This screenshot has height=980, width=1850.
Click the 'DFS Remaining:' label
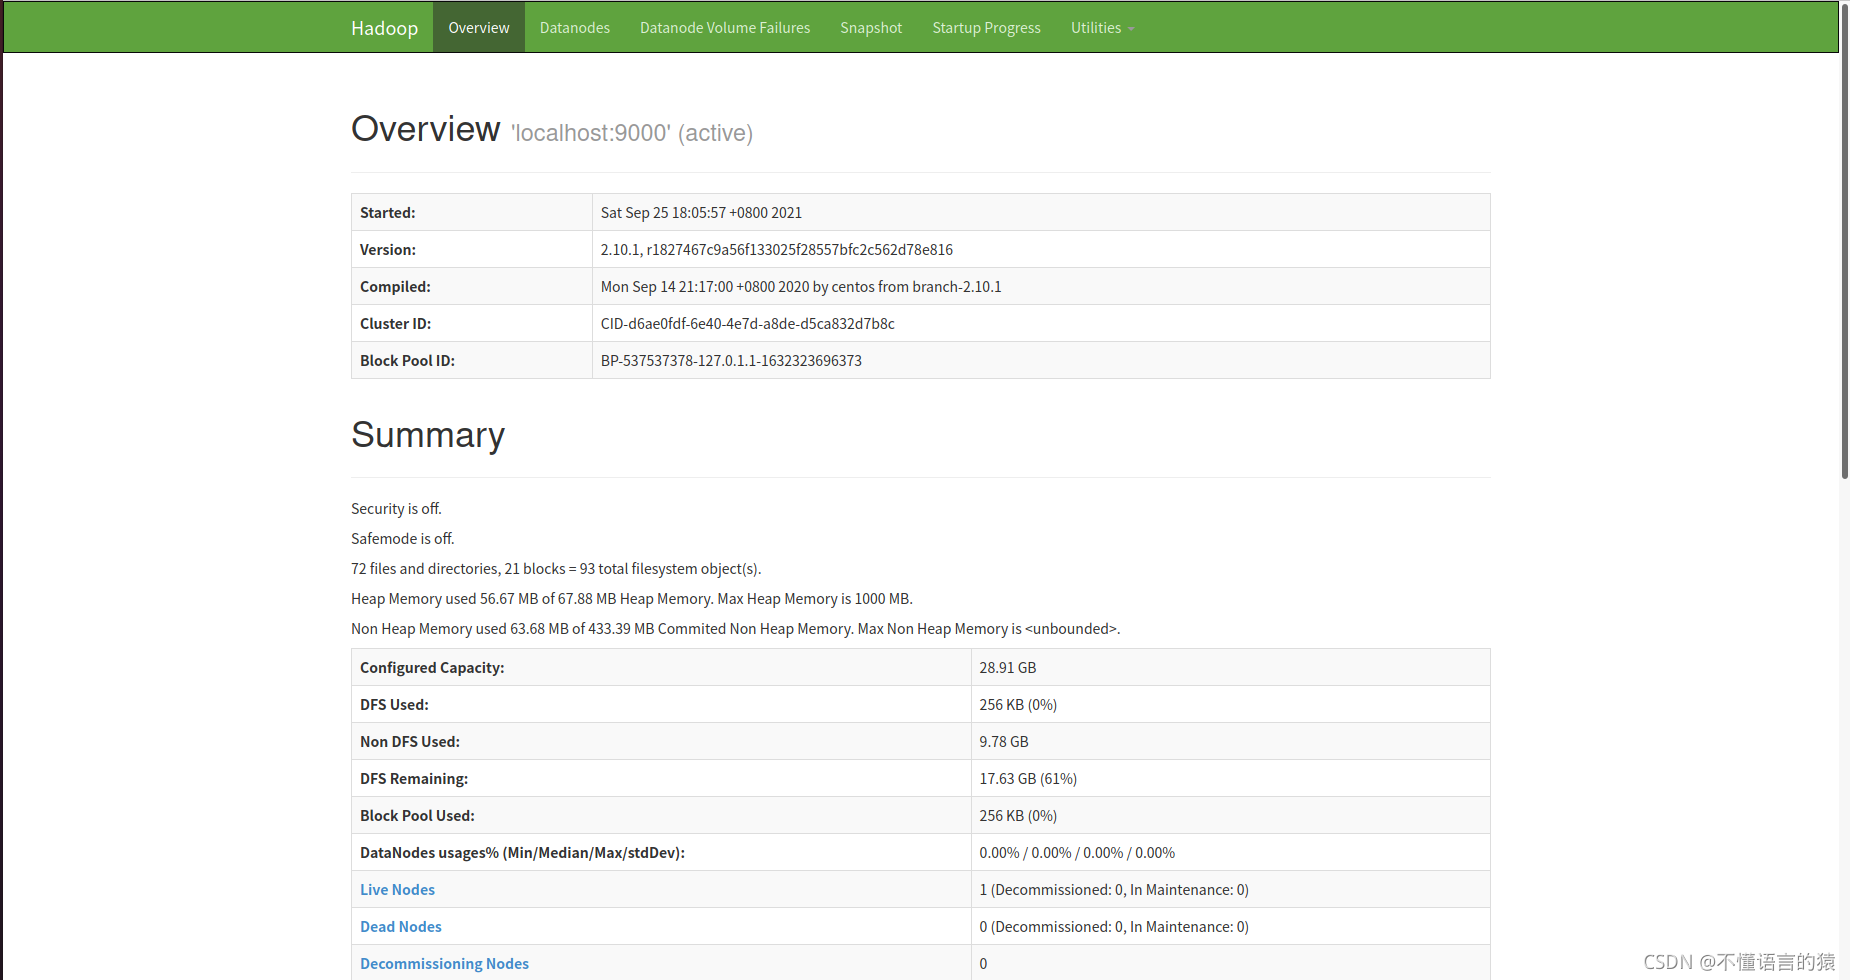414,779
